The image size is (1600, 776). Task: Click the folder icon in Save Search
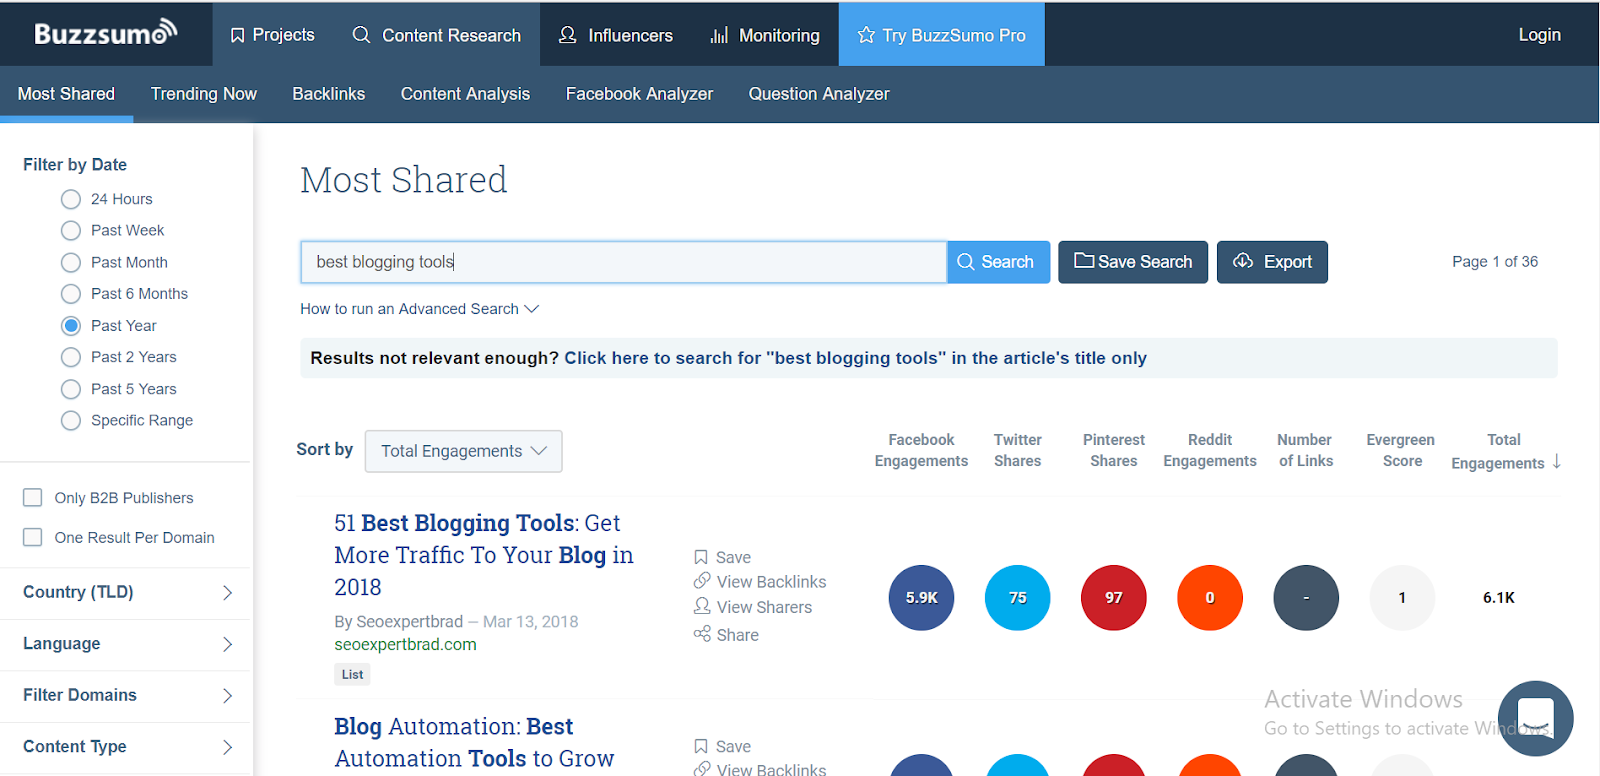click(1084, 261)
